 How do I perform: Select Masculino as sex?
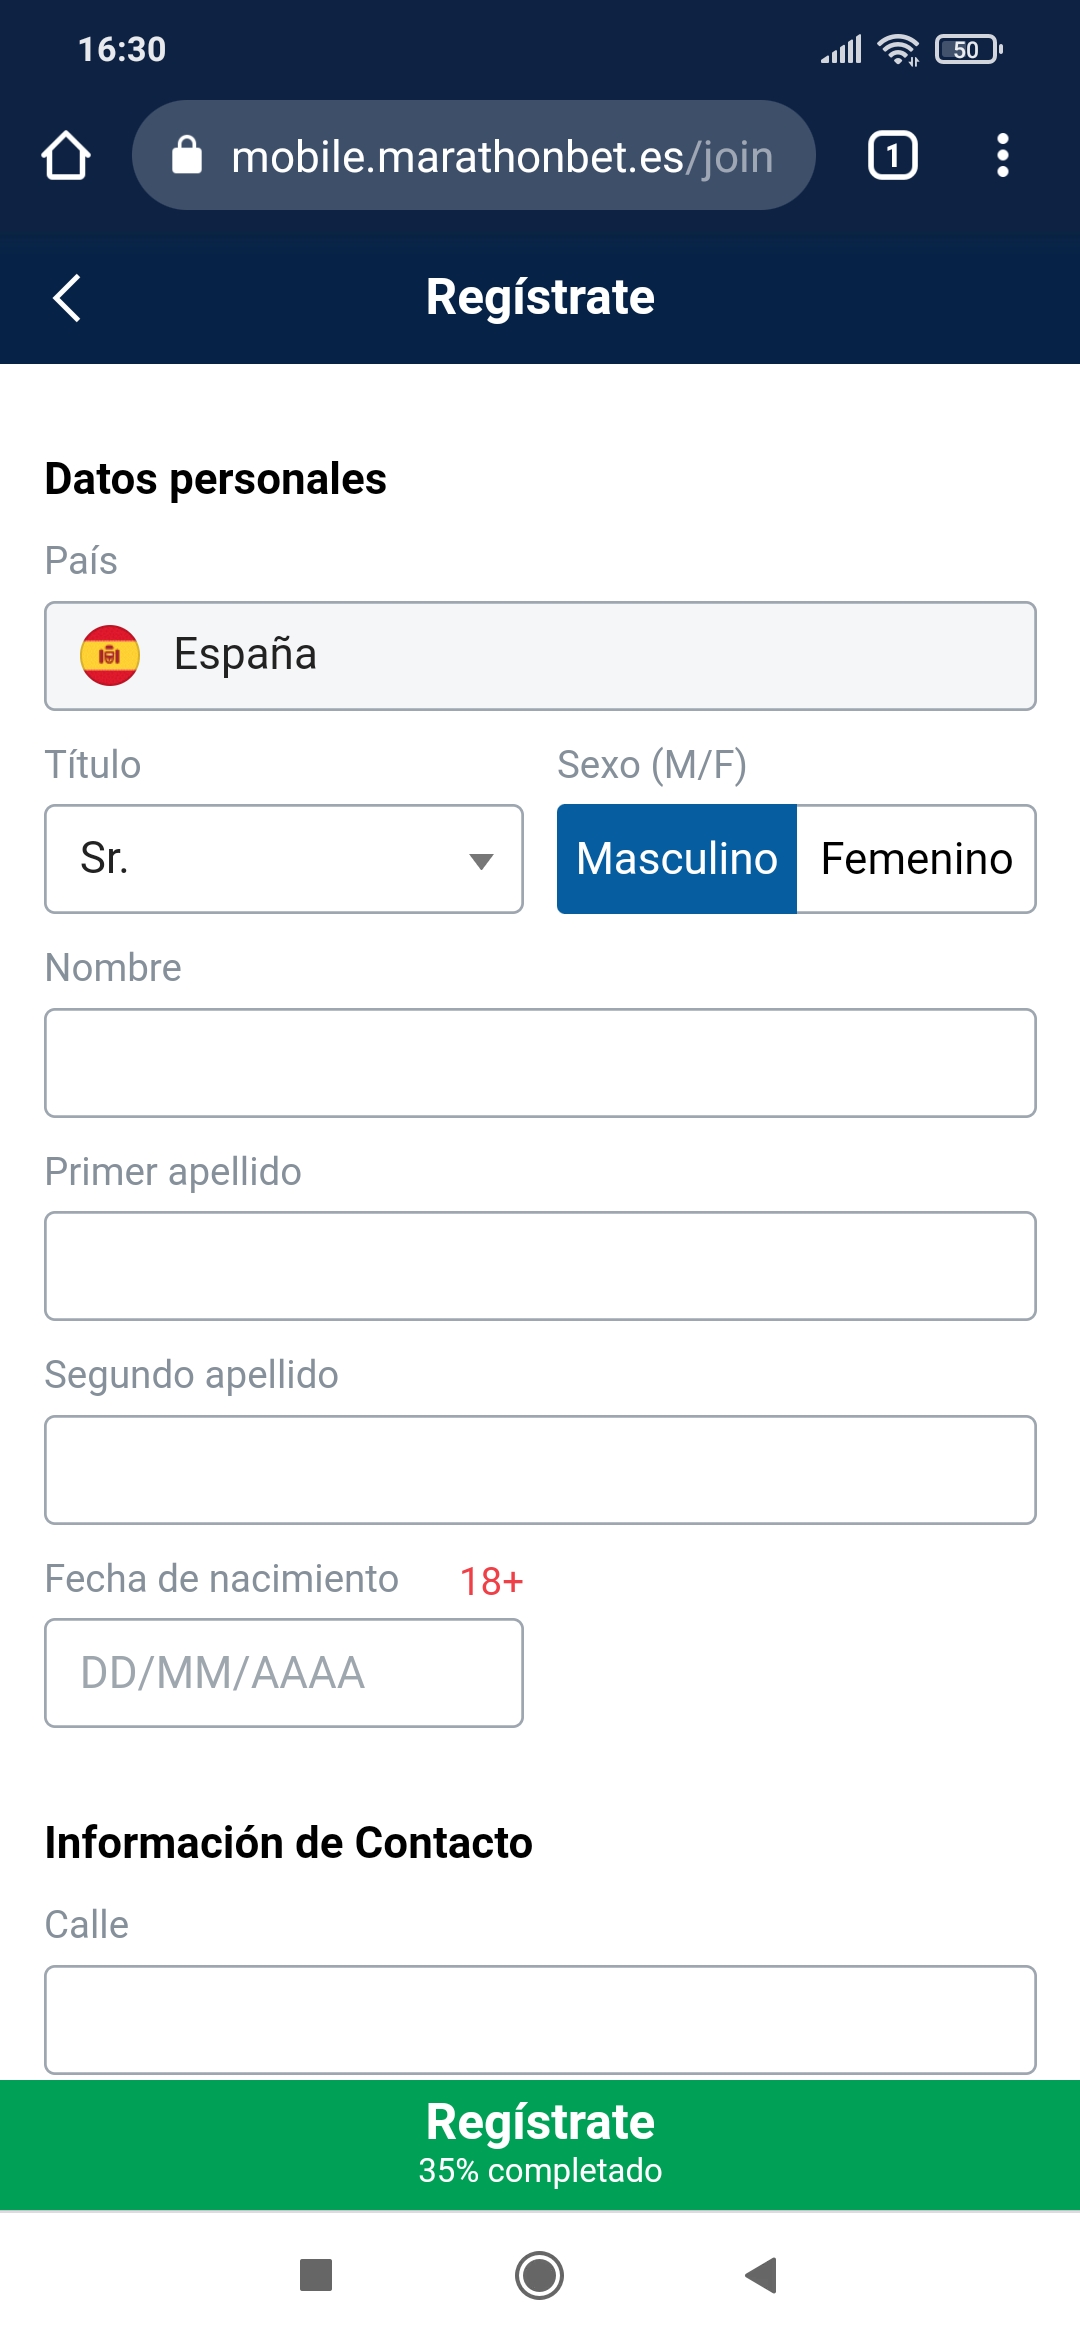coord(677,859)
